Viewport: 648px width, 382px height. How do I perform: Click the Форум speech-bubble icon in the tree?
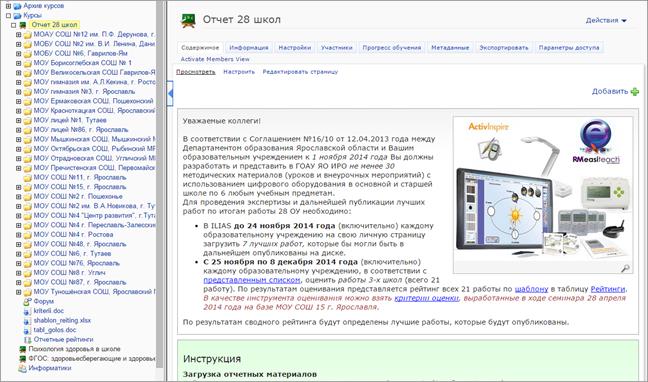[x=27, y=301]
